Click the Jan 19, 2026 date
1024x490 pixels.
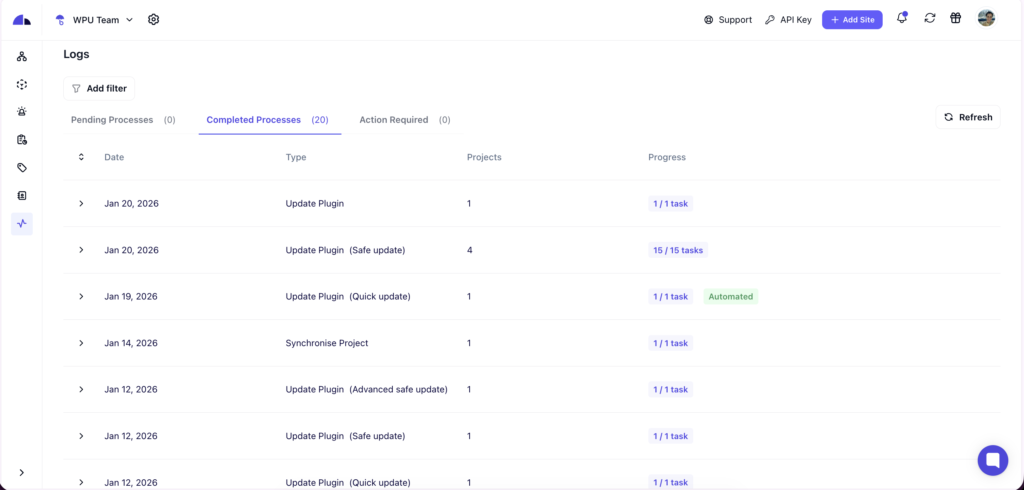click(131, 297)
